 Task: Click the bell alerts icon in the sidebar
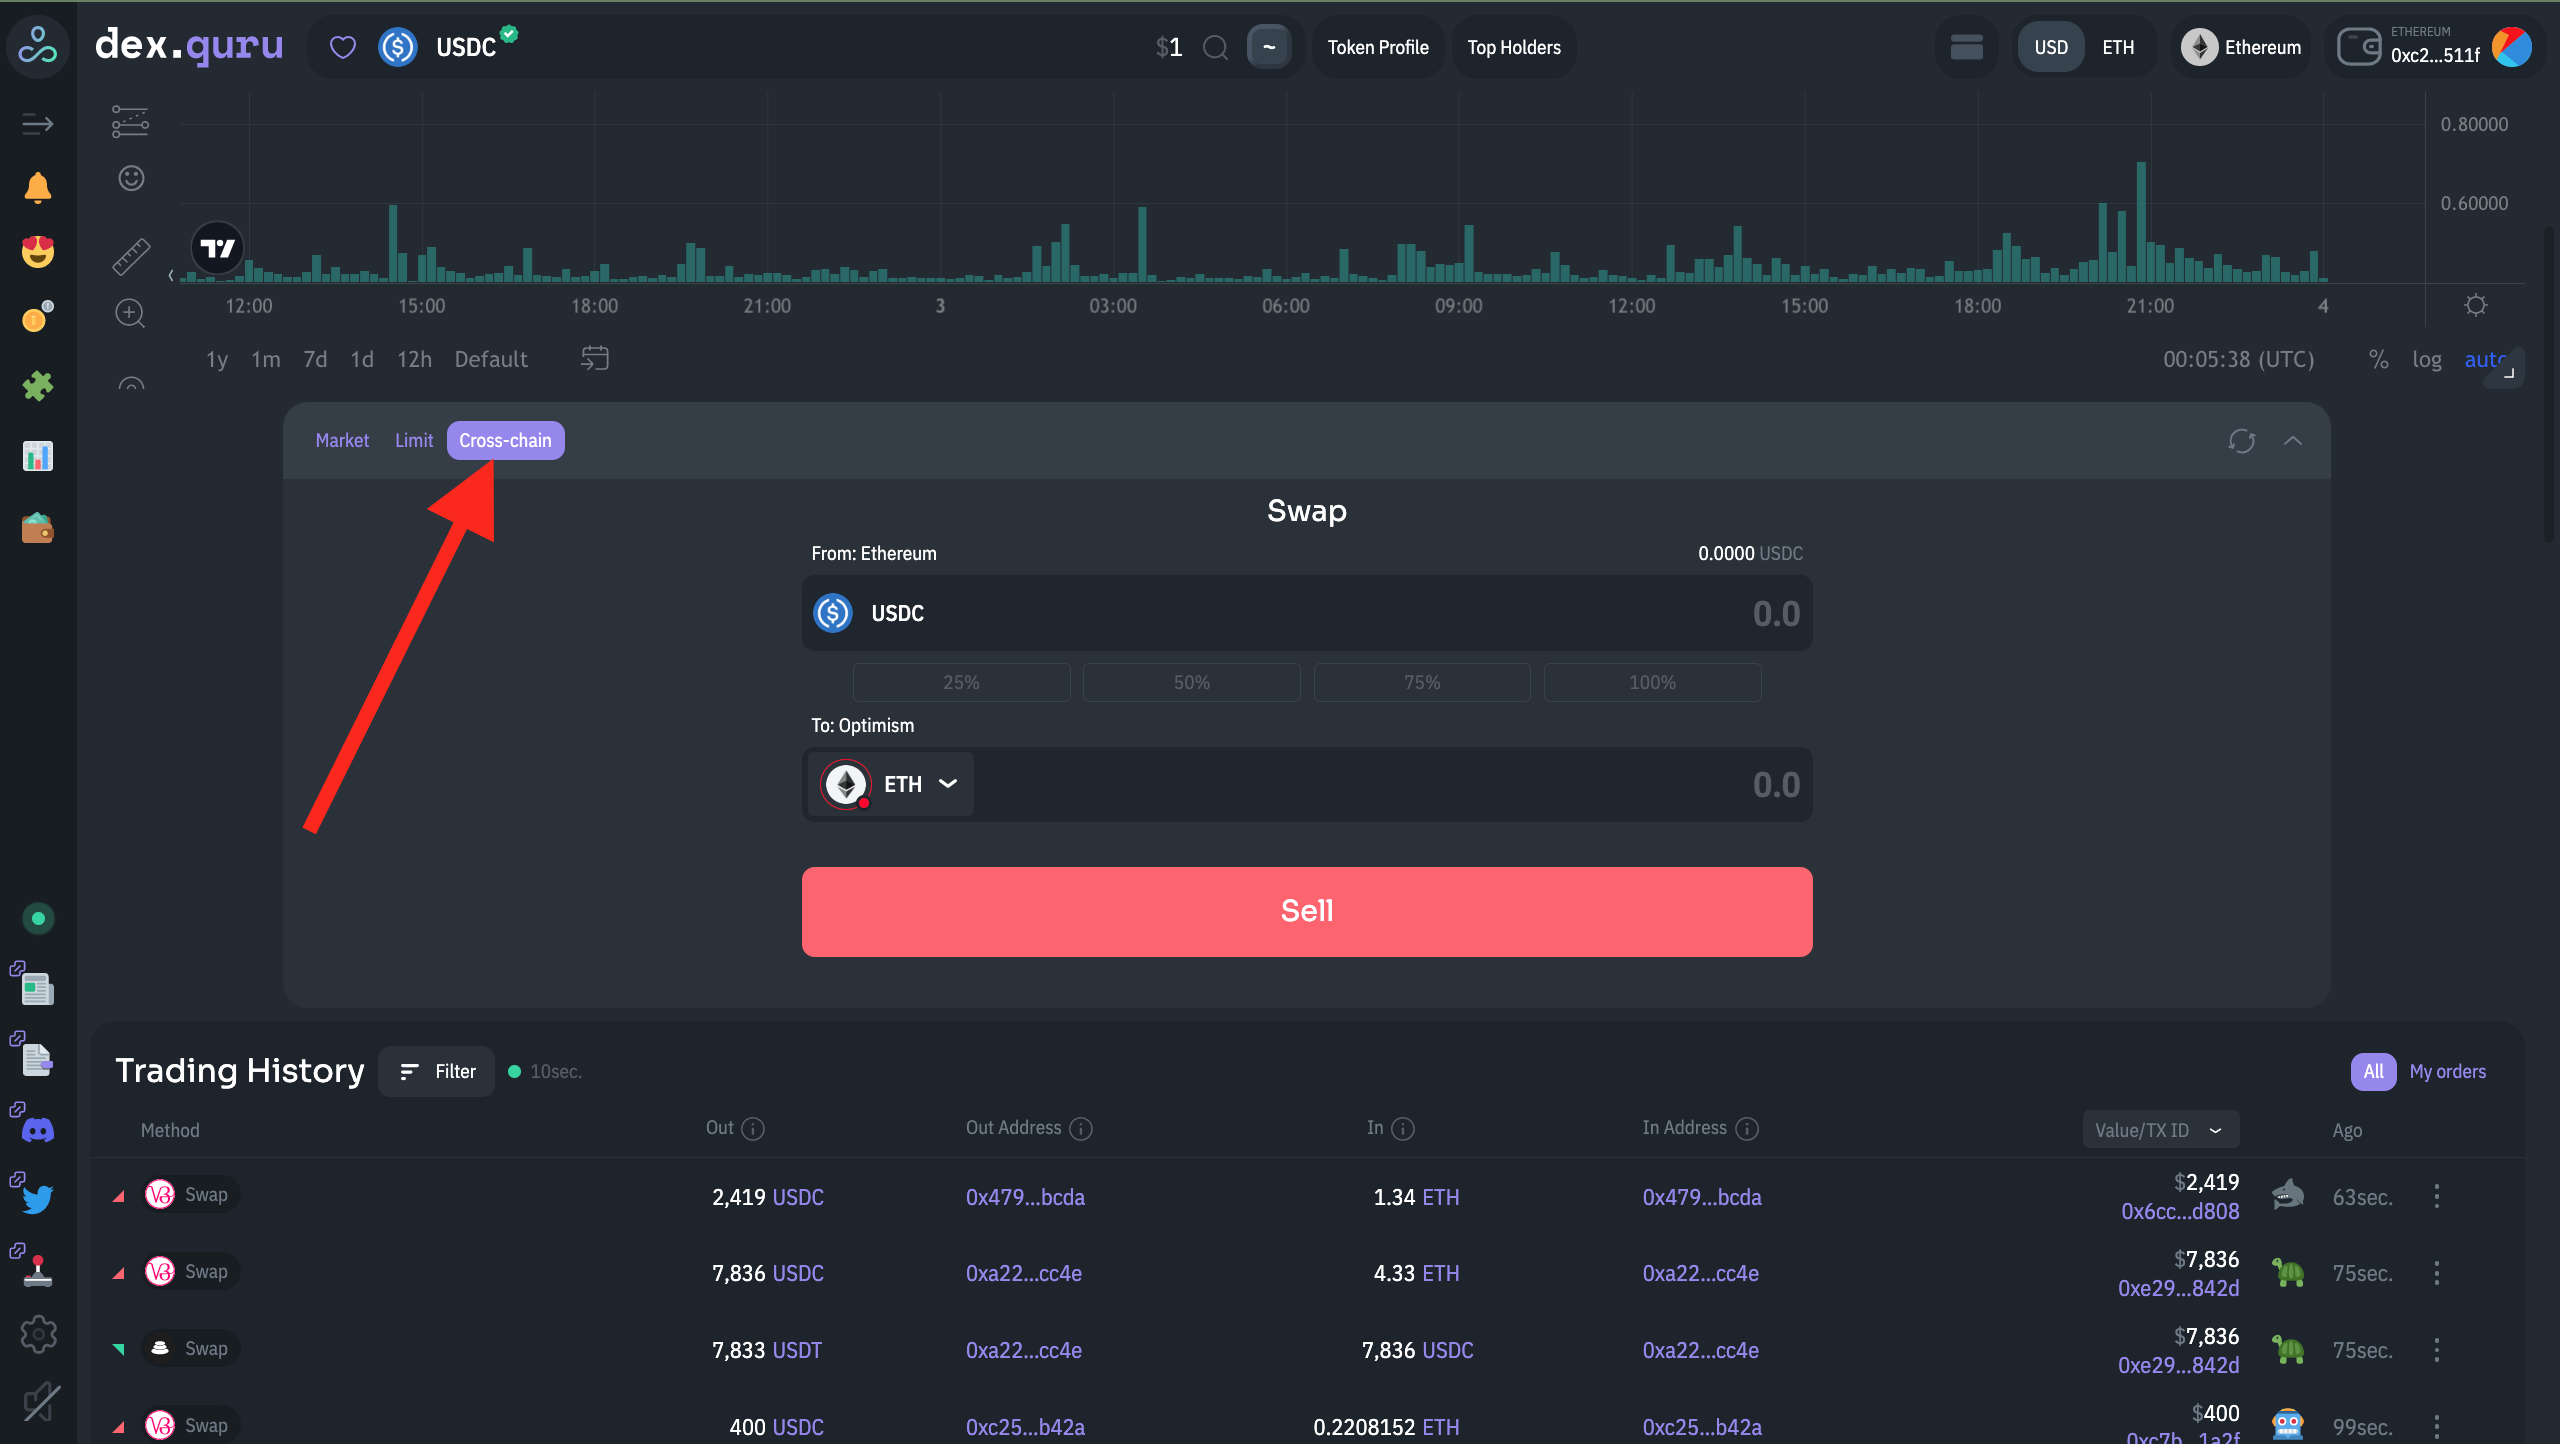(38, 187)
